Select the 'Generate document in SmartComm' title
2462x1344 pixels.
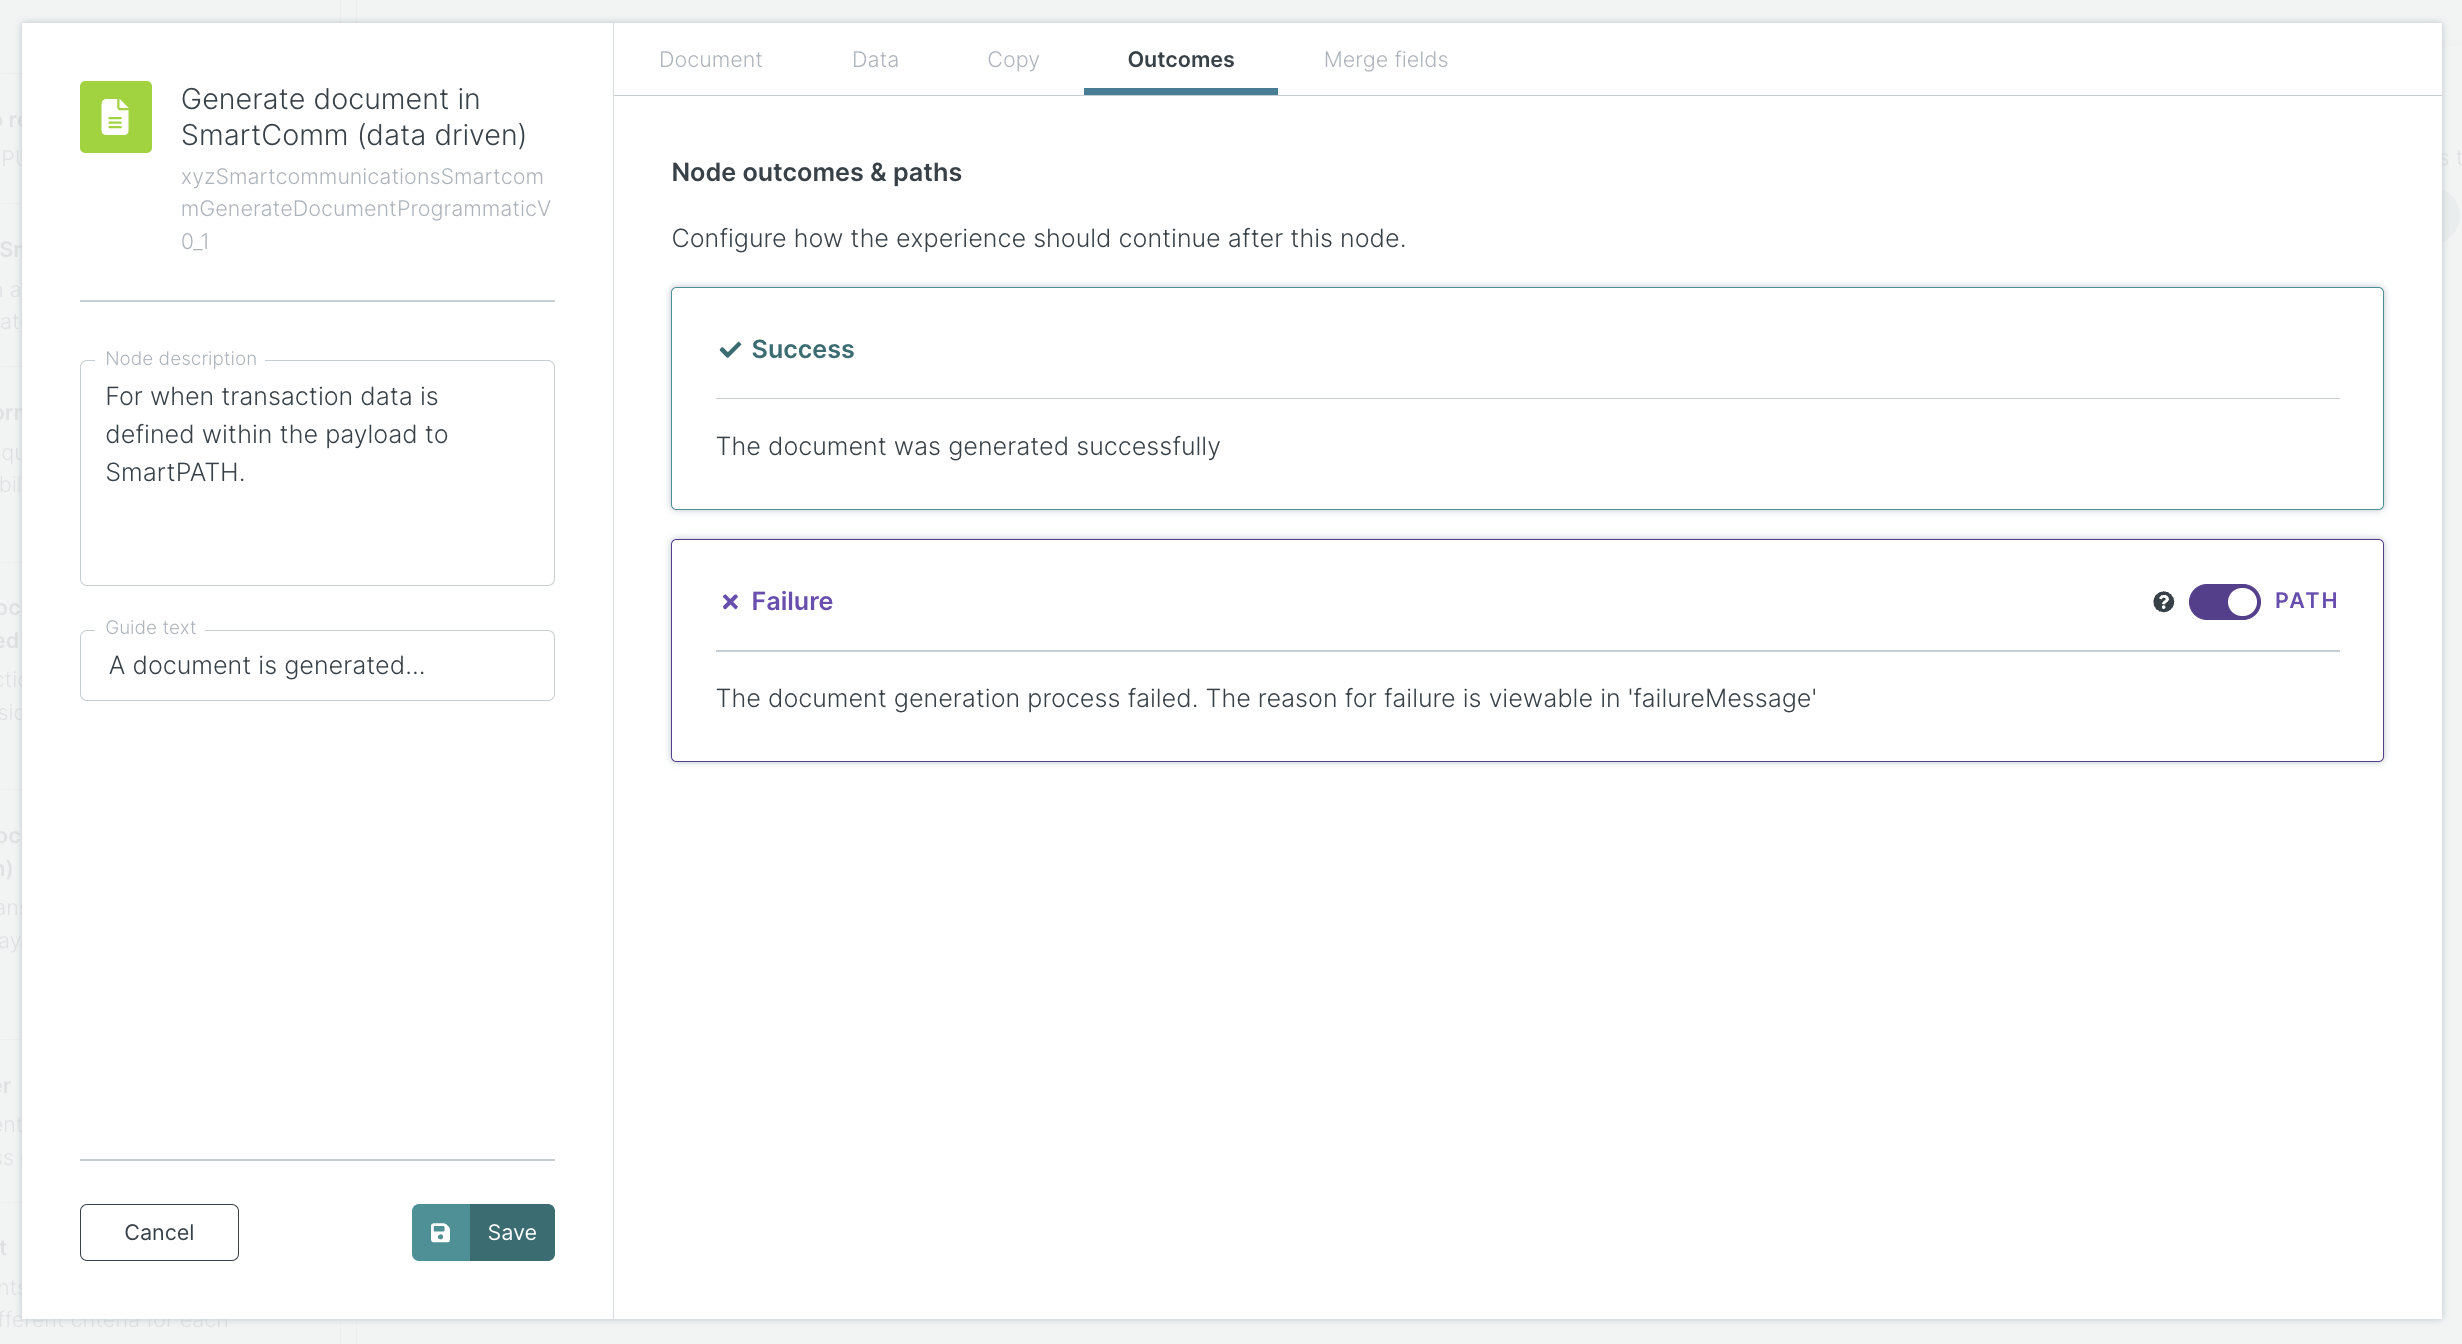pyautogui.click(x=353, y=117)
